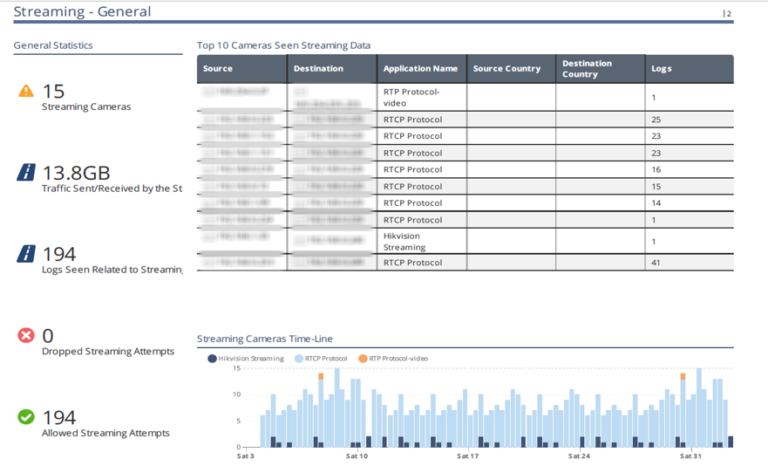This screenshot has height=466, width=768.
Task: Click the Logs cell showing 16
Action: pyautogui.click(x=690, y=170)
